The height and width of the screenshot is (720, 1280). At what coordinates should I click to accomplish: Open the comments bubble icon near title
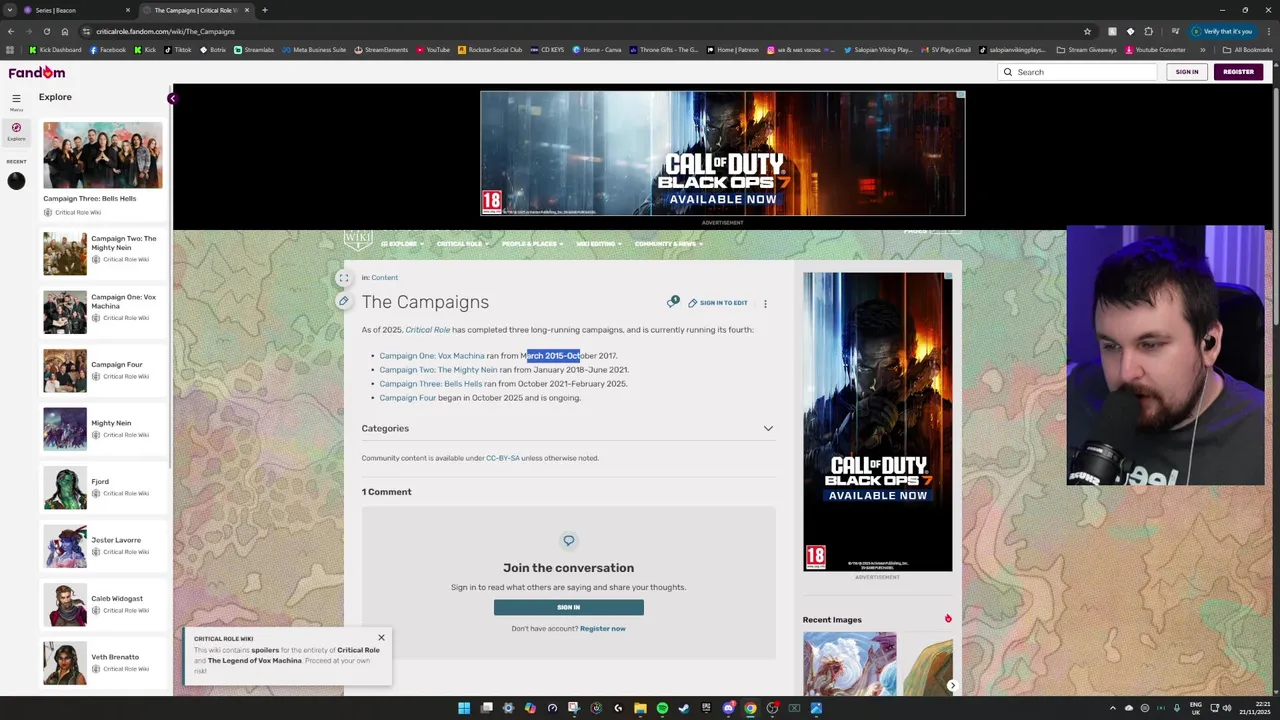pyautogui.click(x=673, y=302)
